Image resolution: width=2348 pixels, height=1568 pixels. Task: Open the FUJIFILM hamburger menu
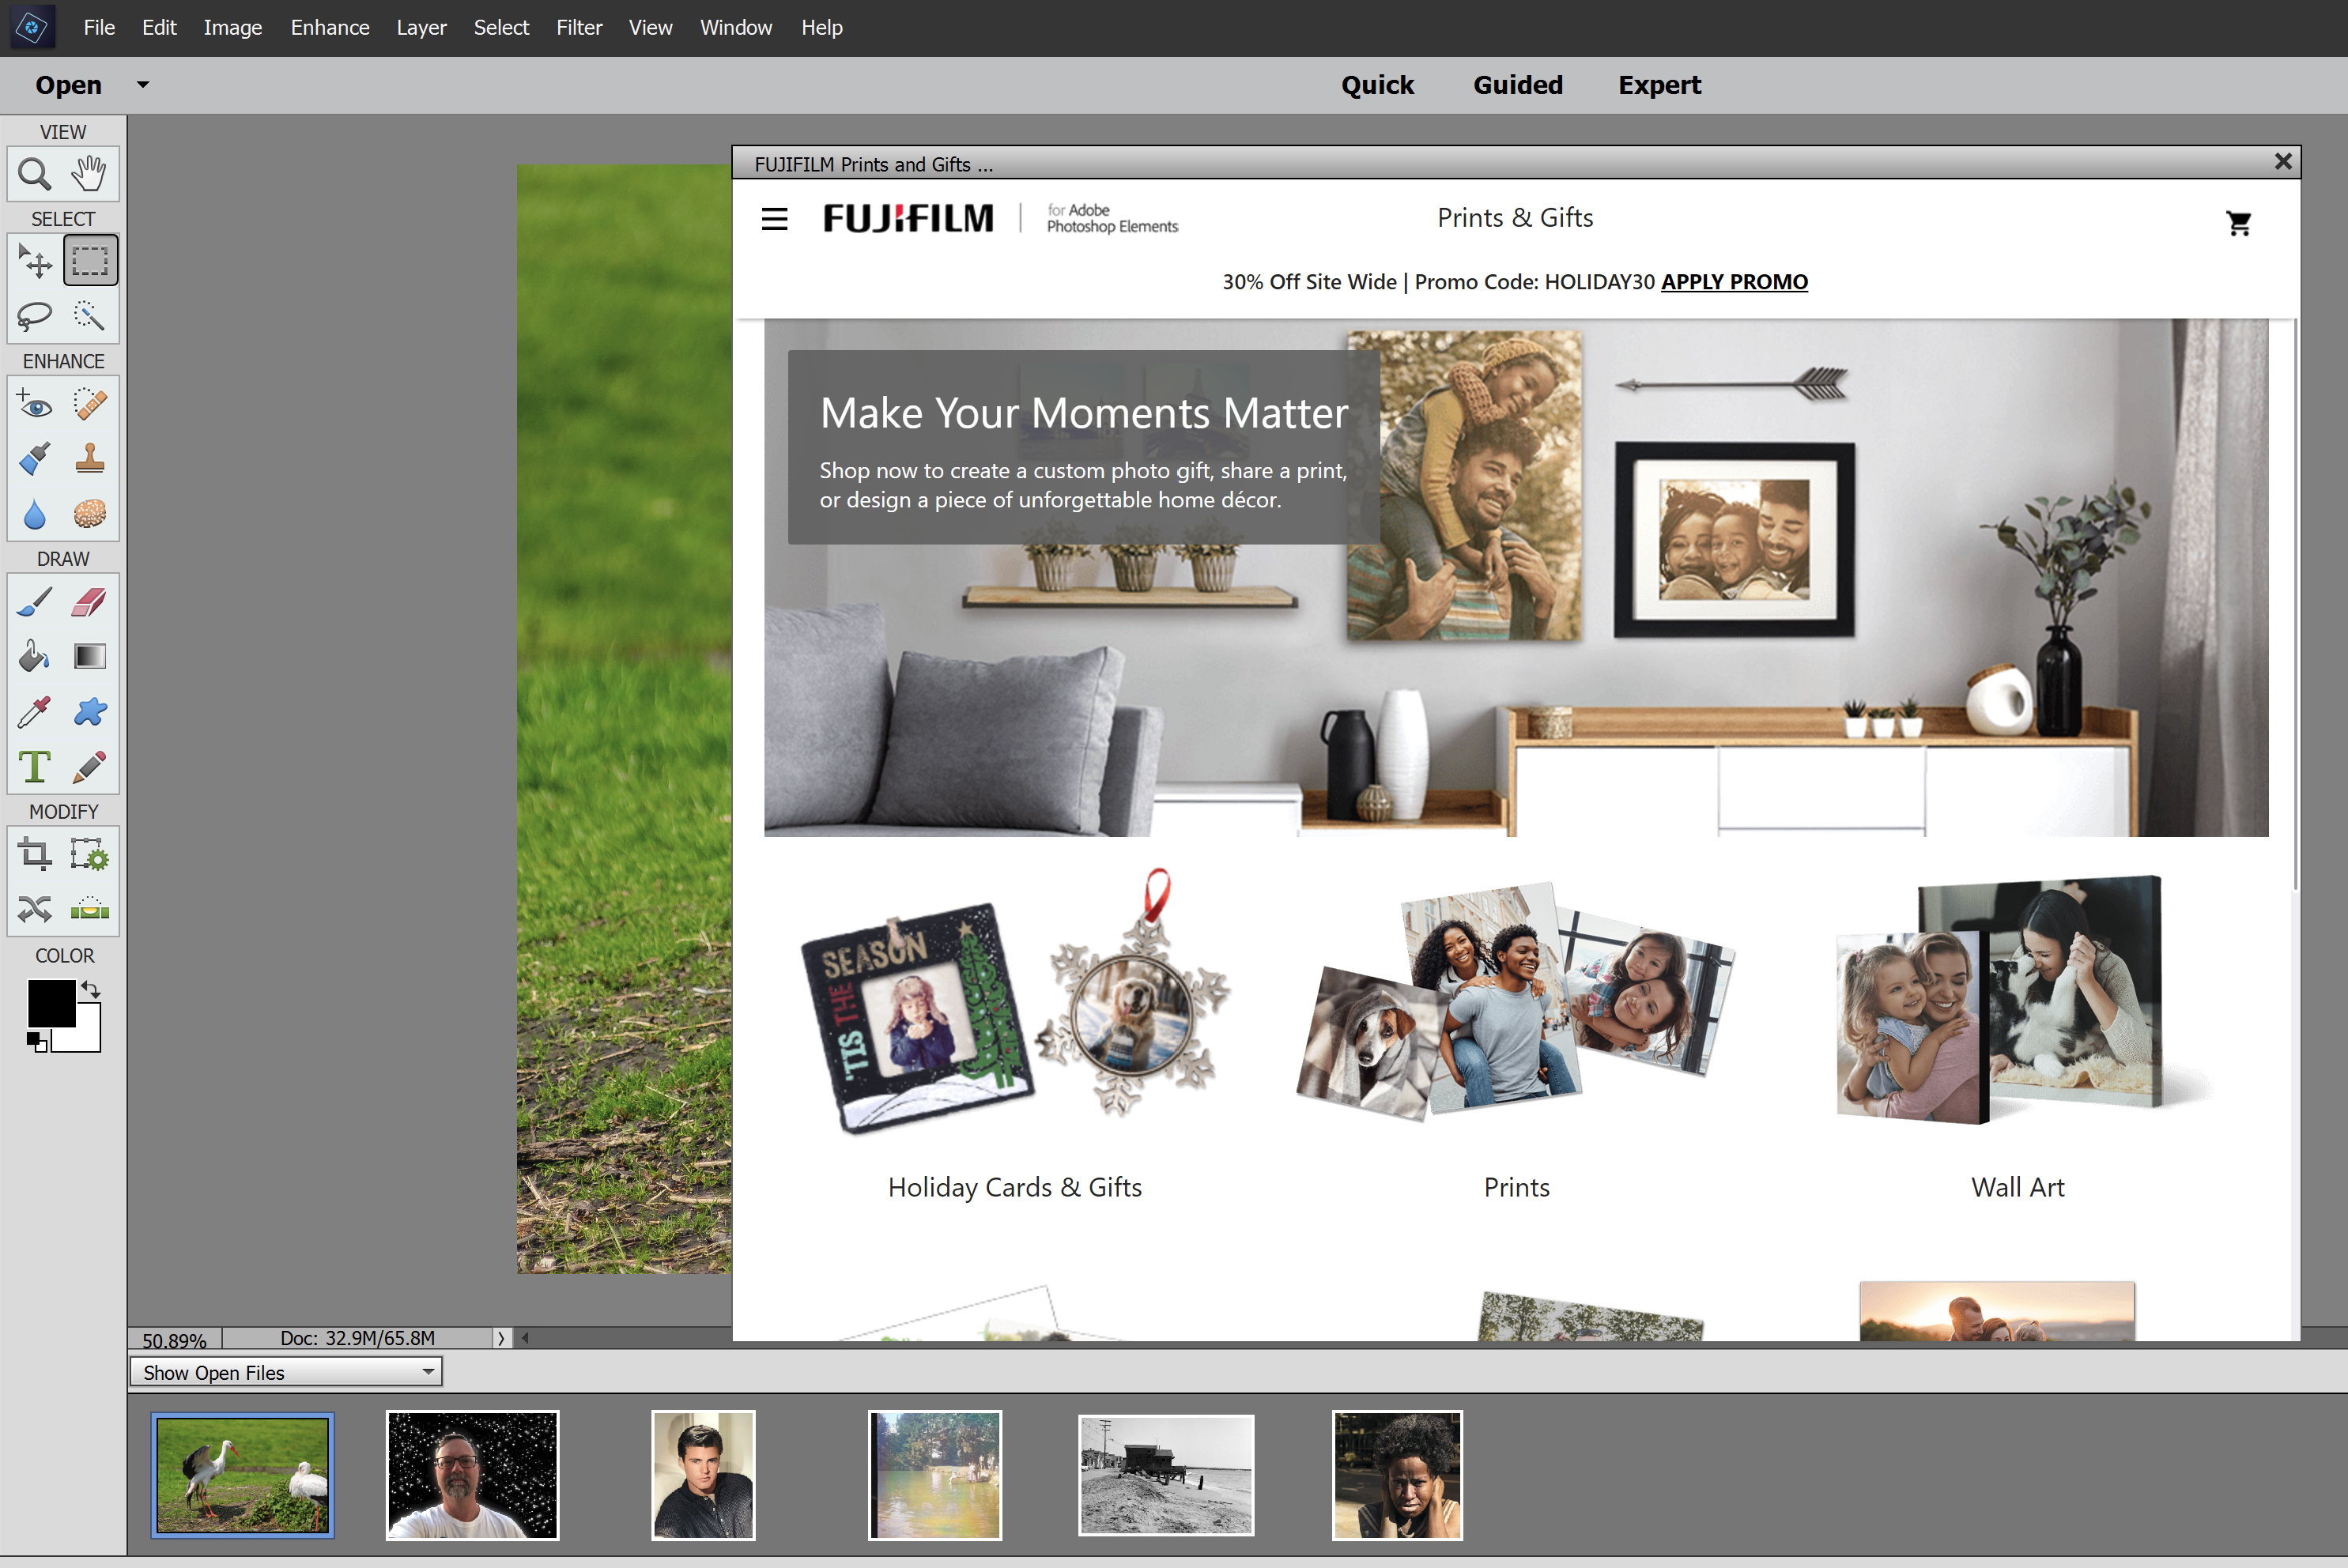774,219
